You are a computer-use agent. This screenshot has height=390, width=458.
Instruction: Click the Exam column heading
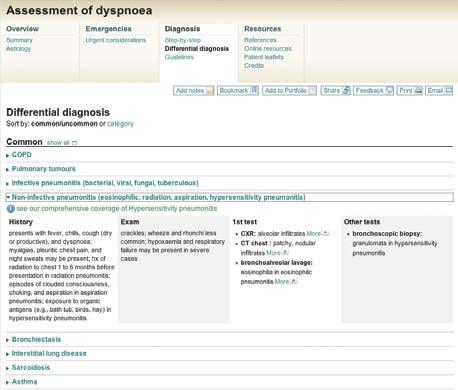pyautogui.click(x=130, y=222)
